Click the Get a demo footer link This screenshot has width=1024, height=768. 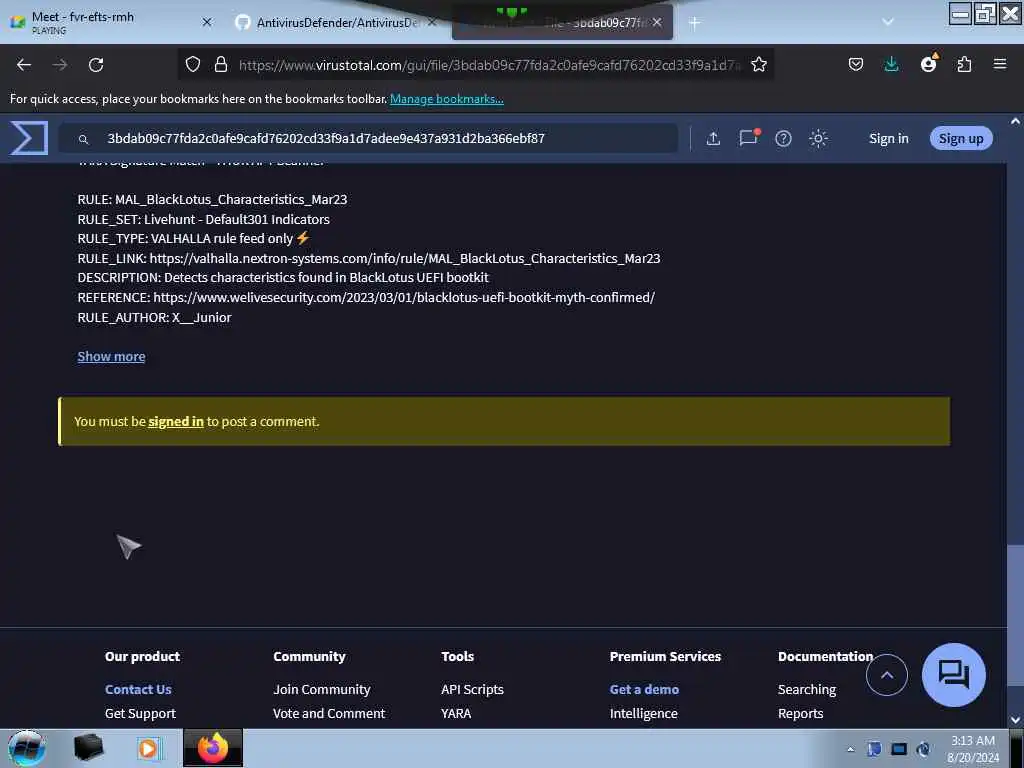point(644,689)
